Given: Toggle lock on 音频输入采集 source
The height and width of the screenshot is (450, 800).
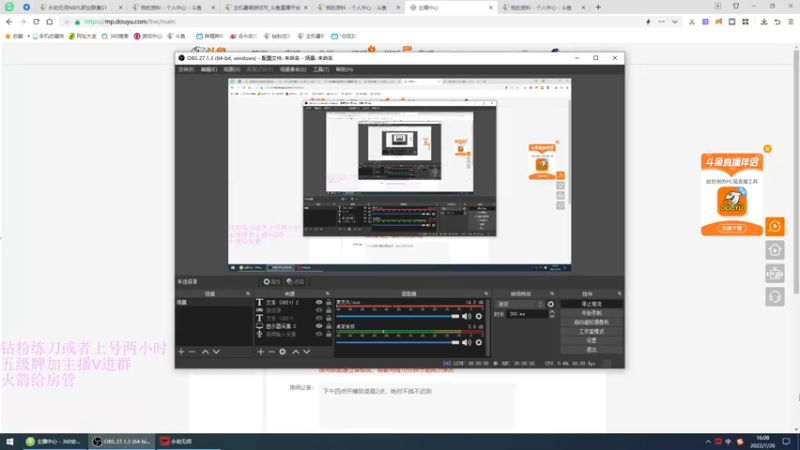Looking at the screenshot, I should pos(329,334).
